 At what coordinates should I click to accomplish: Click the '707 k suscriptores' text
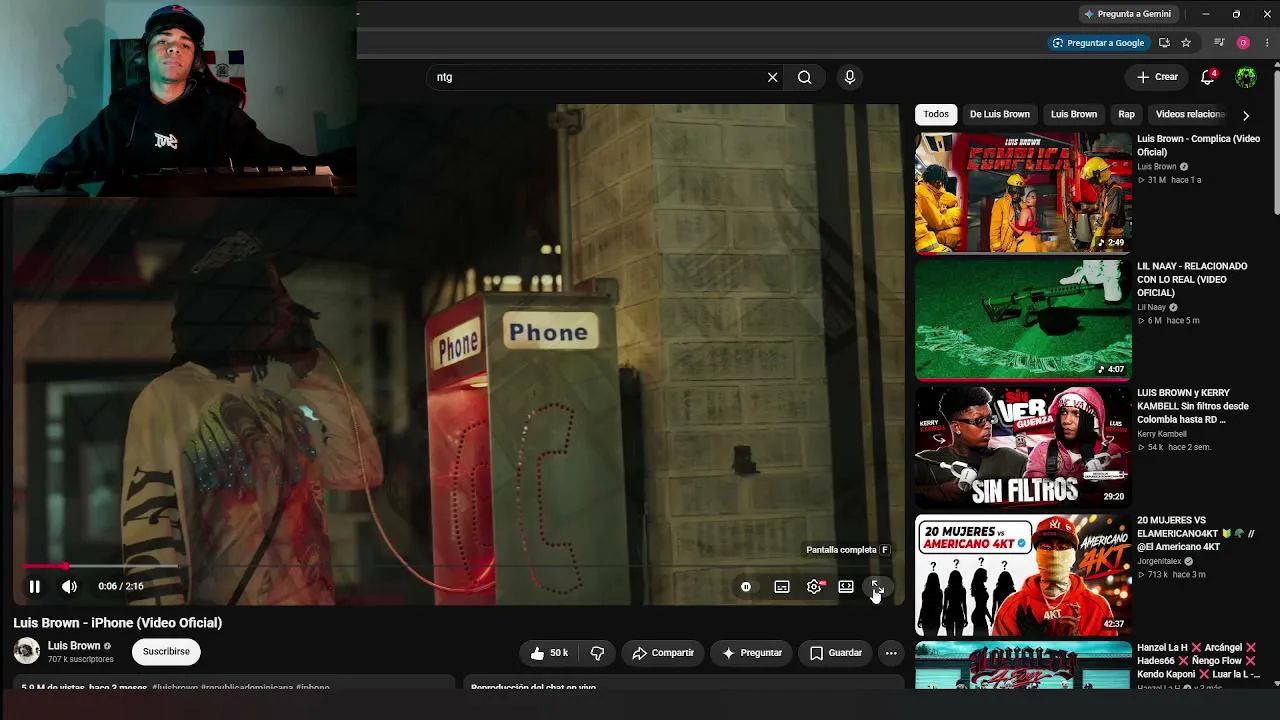click(x=81, y=660)
